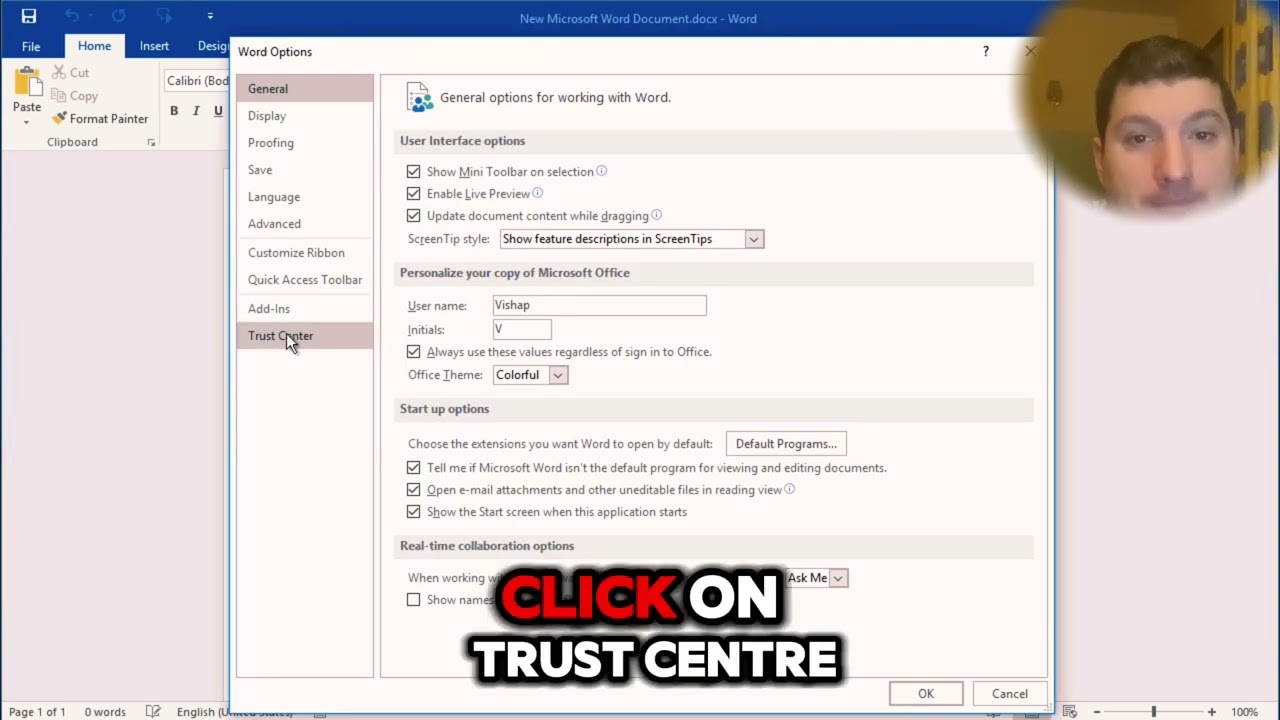Click OK in Word Options
The width and height of the screenshot is (1280, 720).
(x=926, y=694)
